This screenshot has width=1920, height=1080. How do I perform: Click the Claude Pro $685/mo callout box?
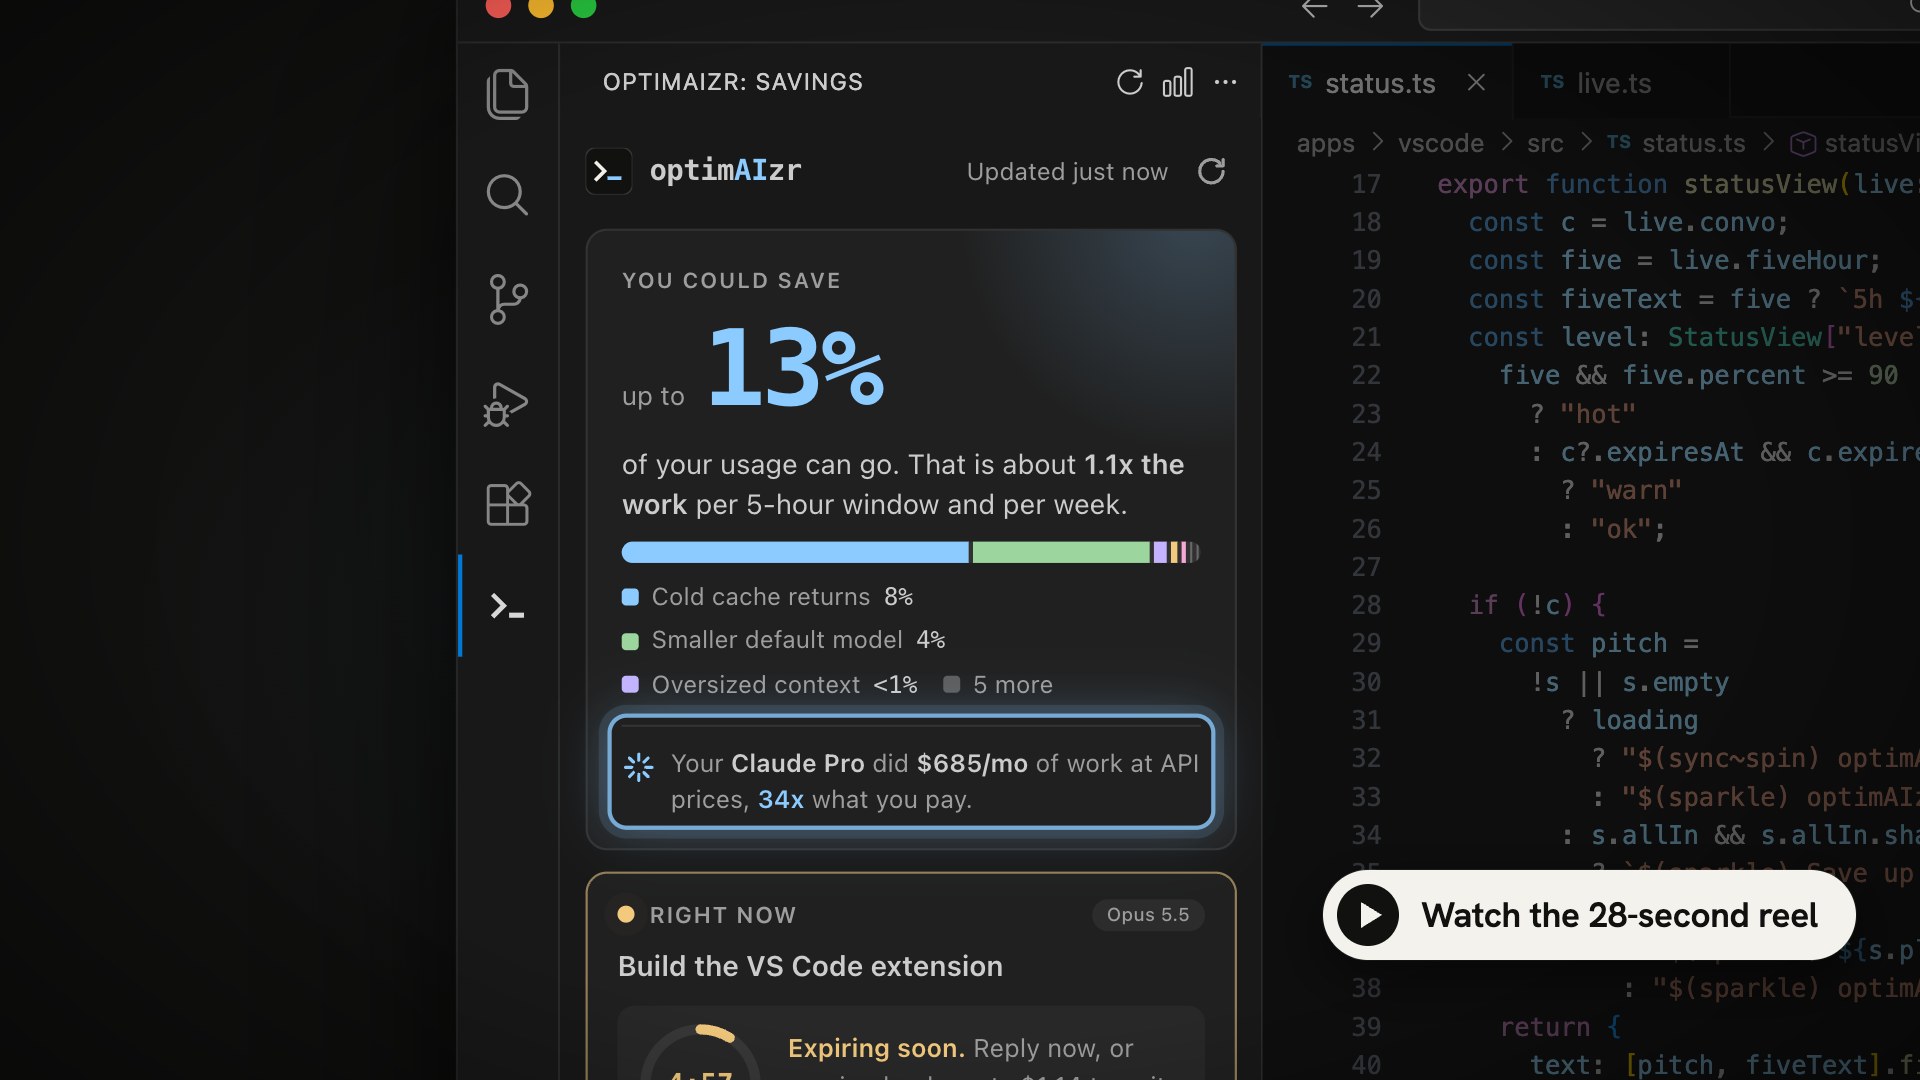911,771
